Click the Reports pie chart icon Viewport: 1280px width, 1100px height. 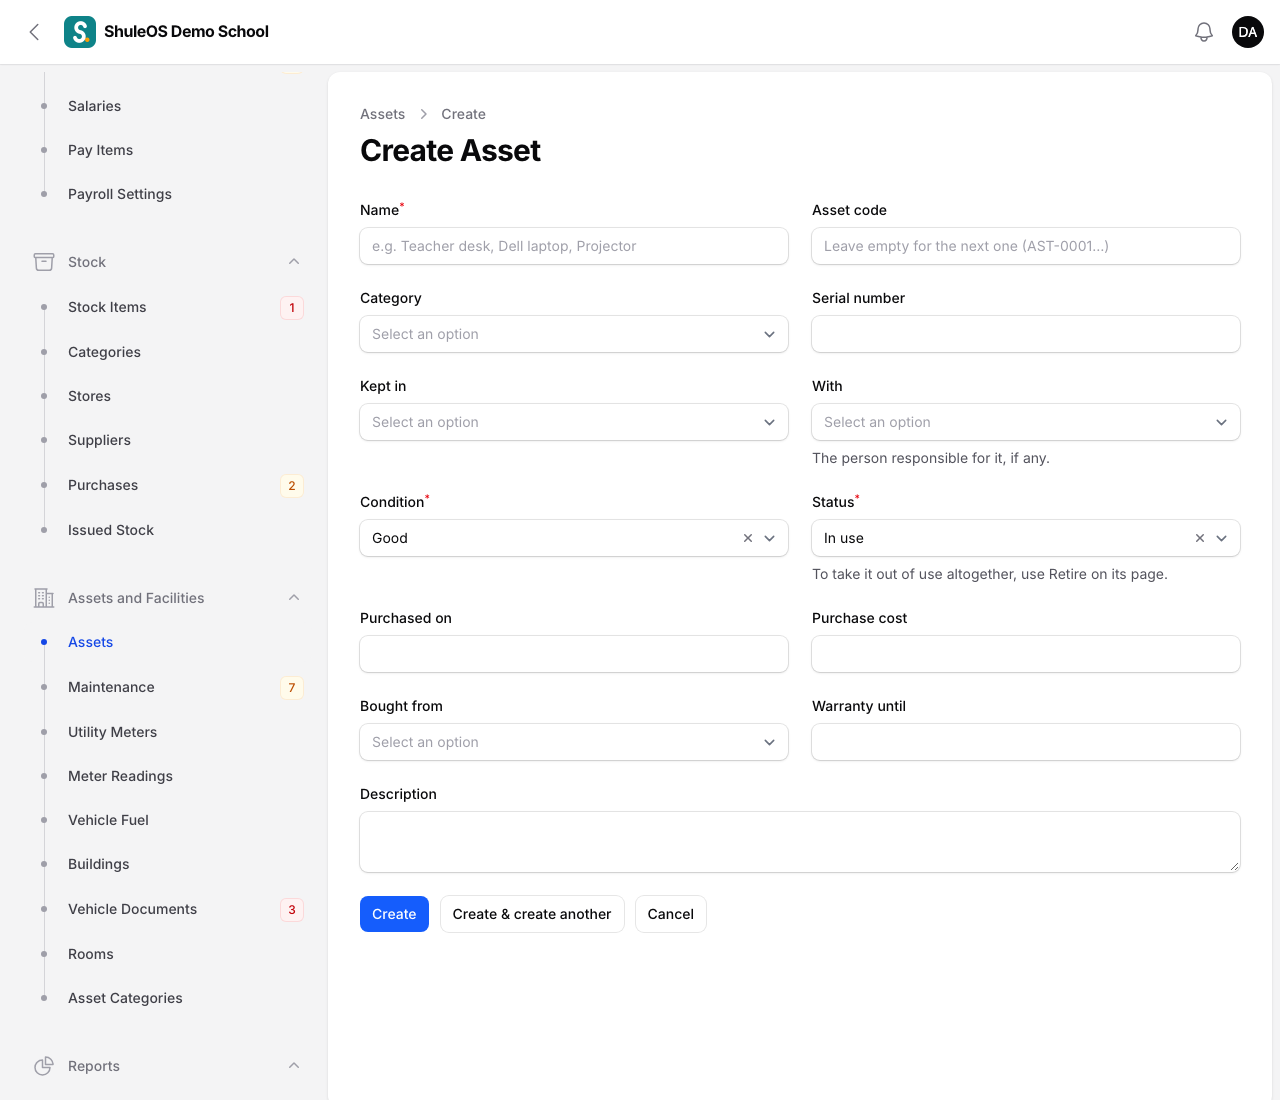point(44,1066)
